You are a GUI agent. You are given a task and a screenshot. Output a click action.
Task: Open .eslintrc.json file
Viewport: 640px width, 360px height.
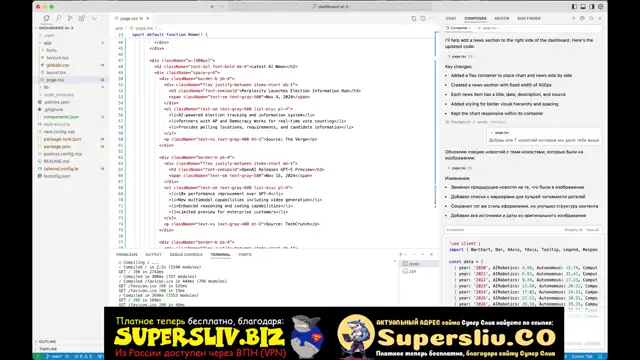pos(57,102)
